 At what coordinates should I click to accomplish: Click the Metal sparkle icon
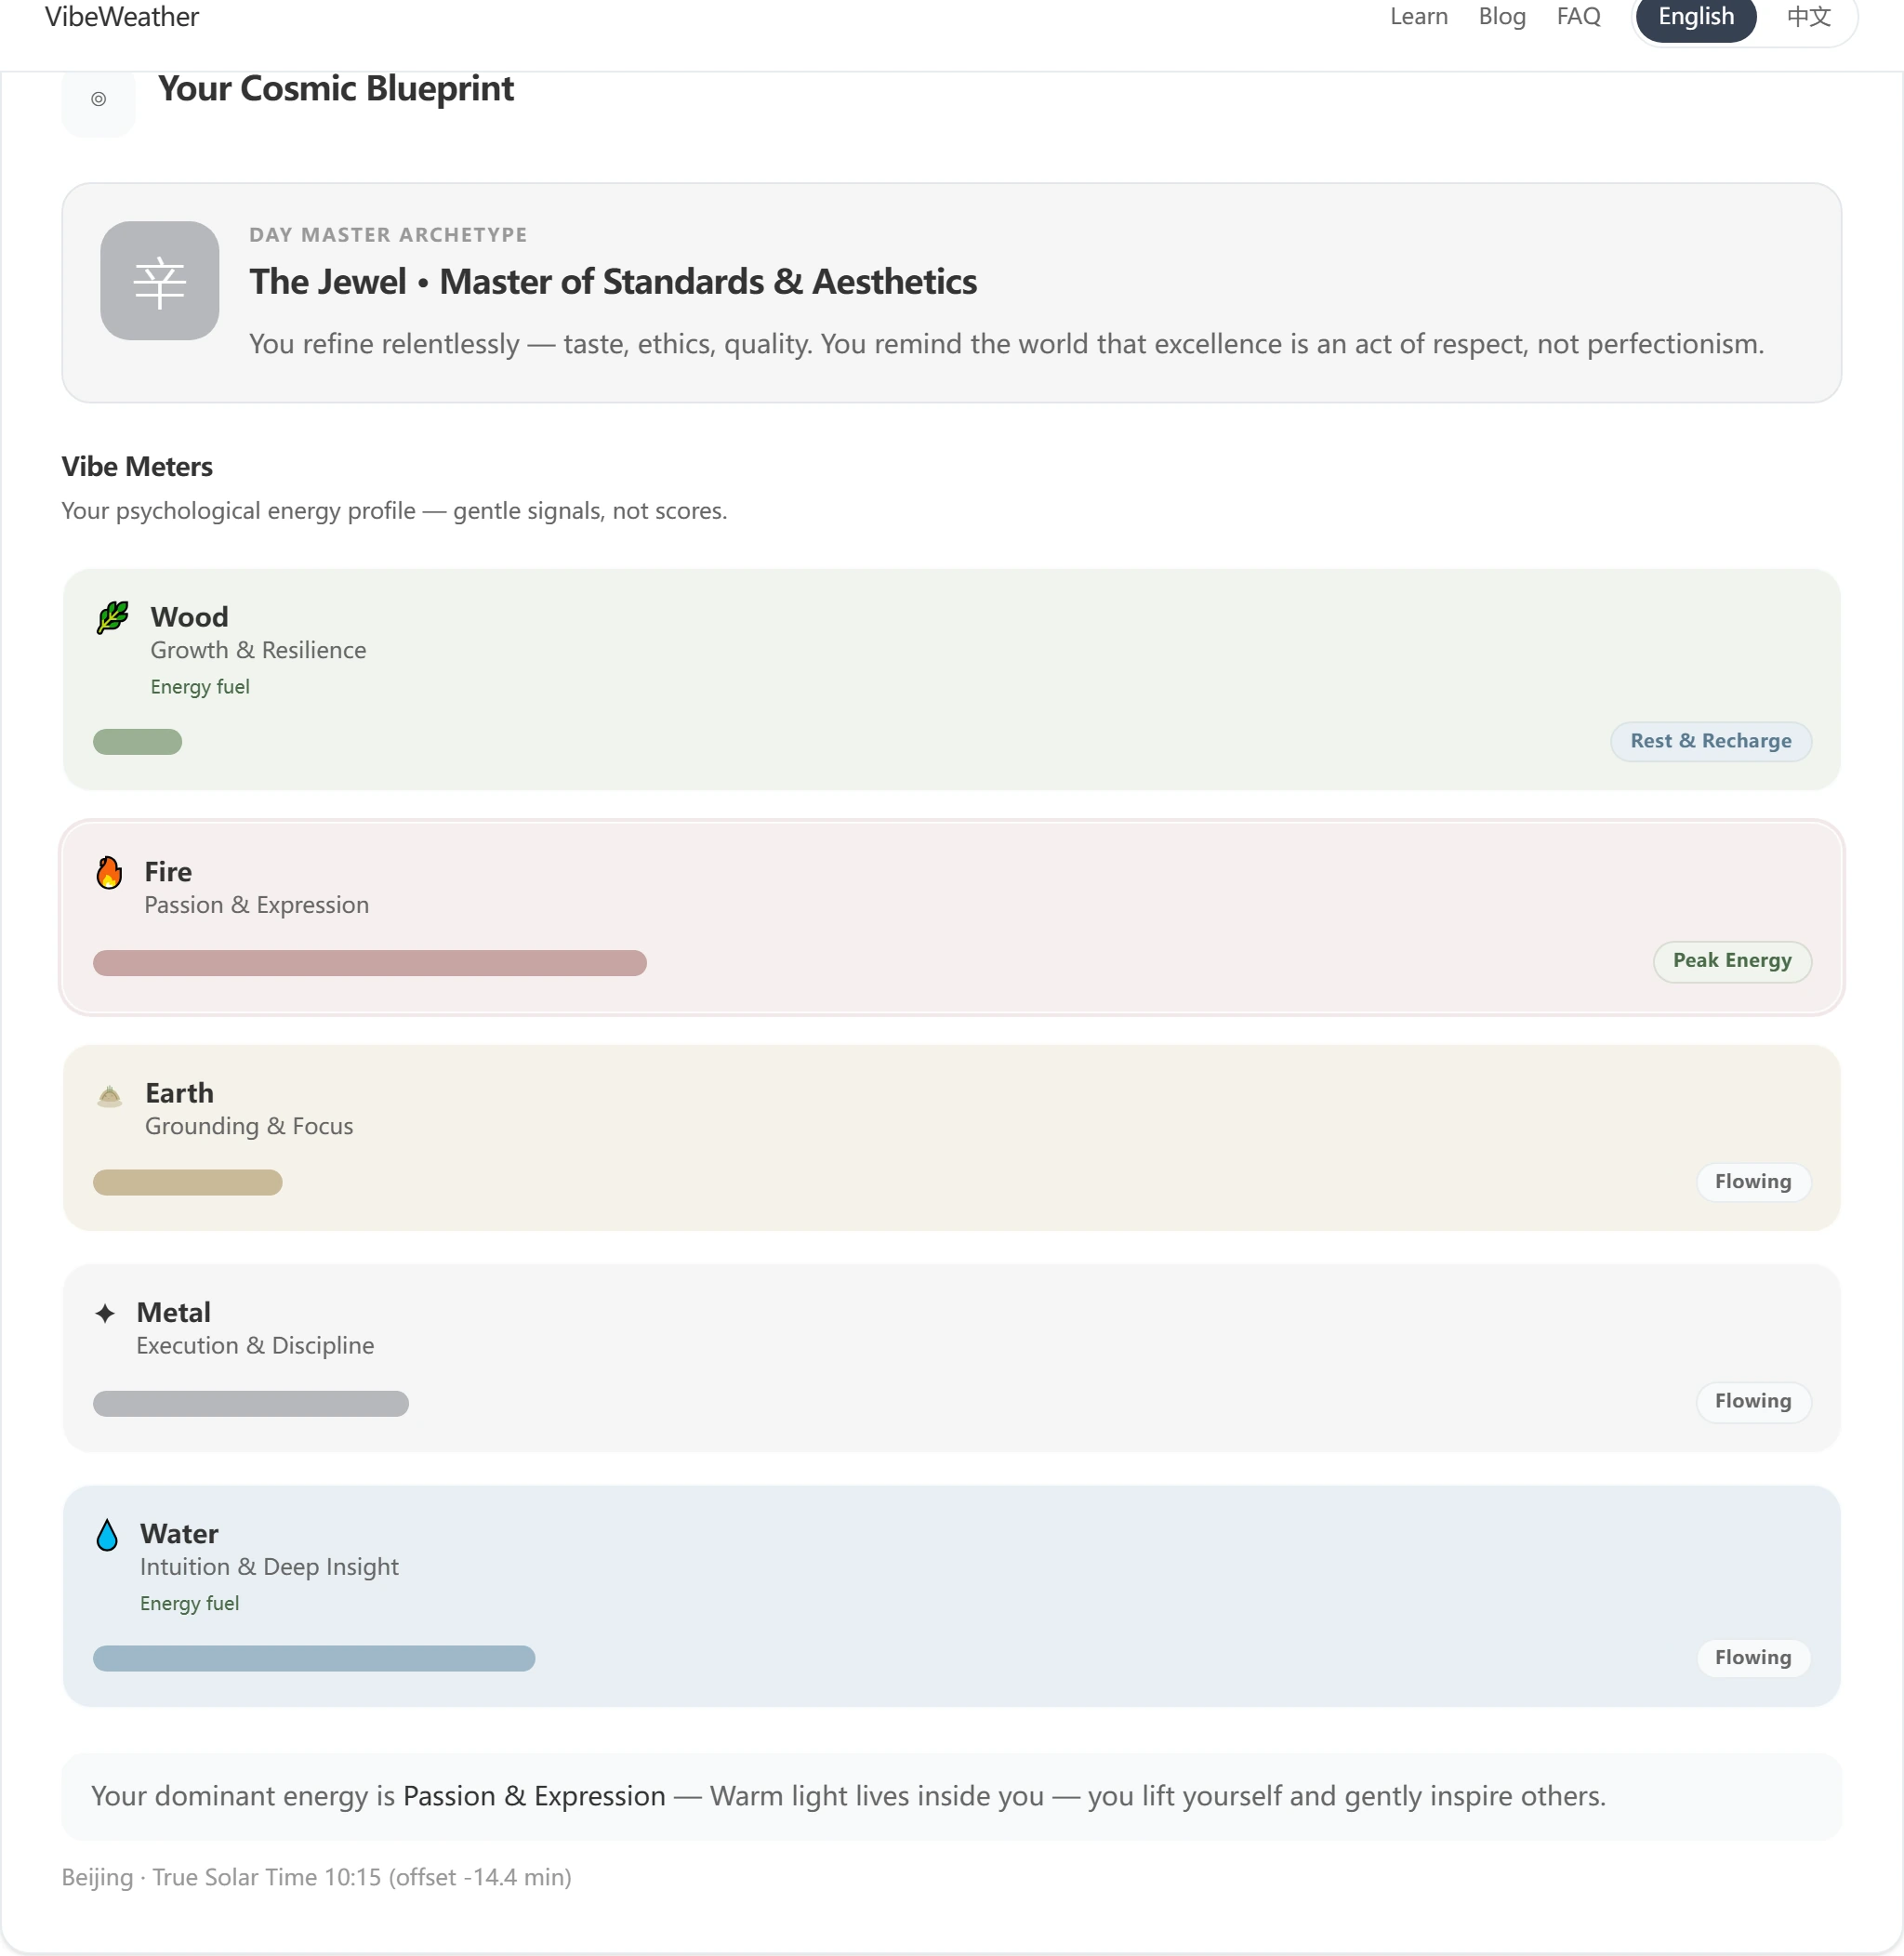click(105, 1313)
